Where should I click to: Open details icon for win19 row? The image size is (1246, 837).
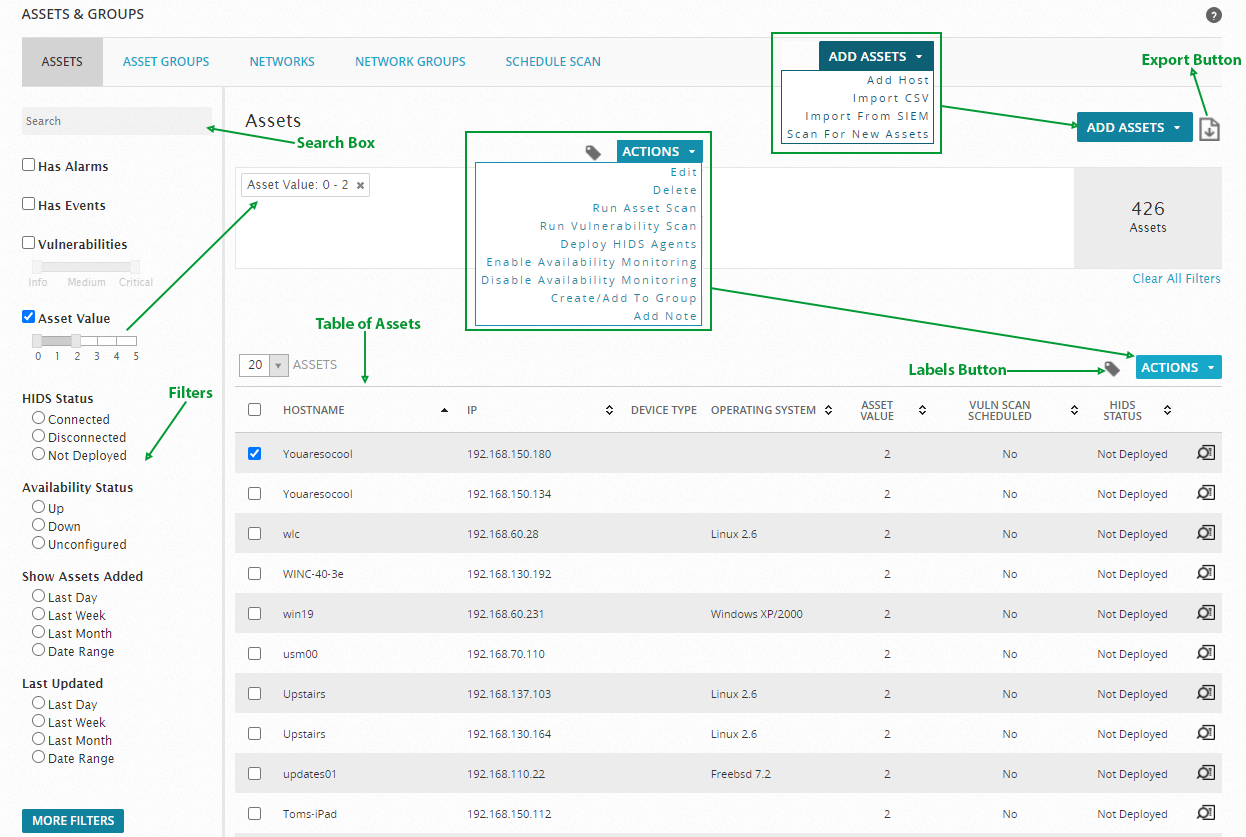[1206, 613]
